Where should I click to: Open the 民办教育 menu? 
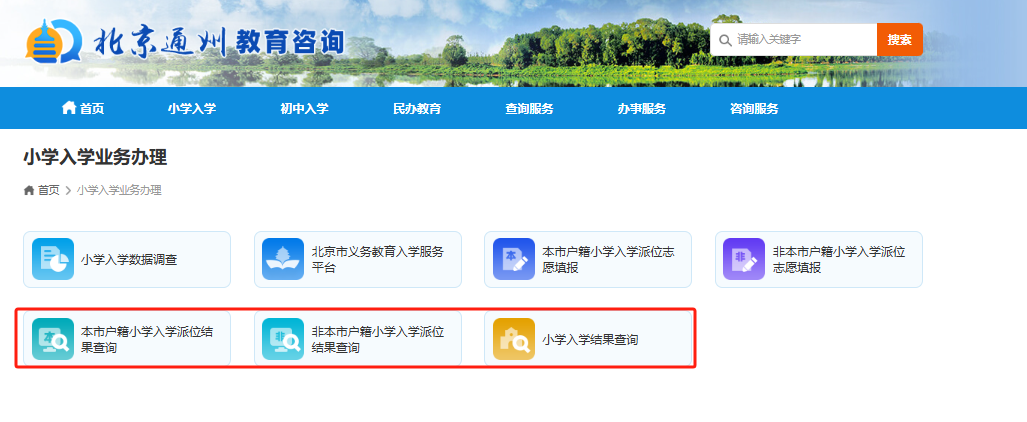(x=417, y=109)
